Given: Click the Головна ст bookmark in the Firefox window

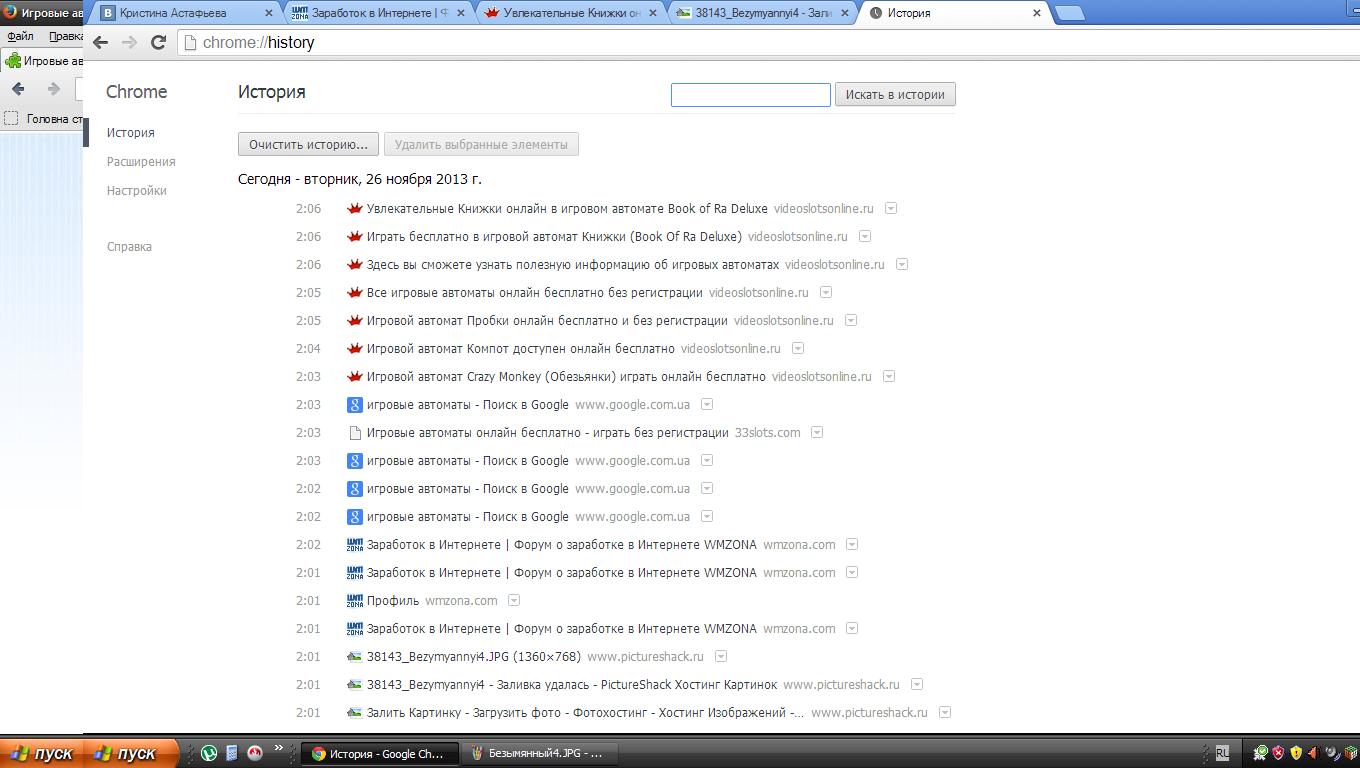Looking at the screenshot, I should tap(45, 119).
